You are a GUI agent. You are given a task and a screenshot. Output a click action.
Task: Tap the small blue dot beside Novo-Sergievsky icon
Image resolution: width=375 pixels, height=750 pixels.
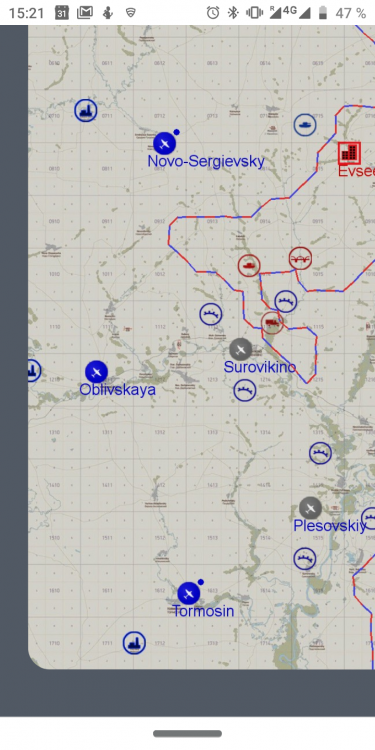point(176,132)
